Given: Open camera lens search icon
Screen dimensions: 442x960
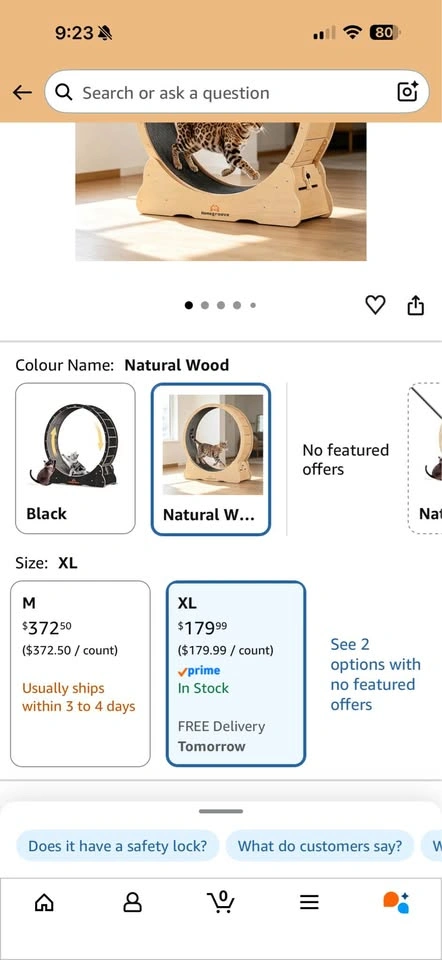Looking at the screenshot, I should (x=408, y=92).
